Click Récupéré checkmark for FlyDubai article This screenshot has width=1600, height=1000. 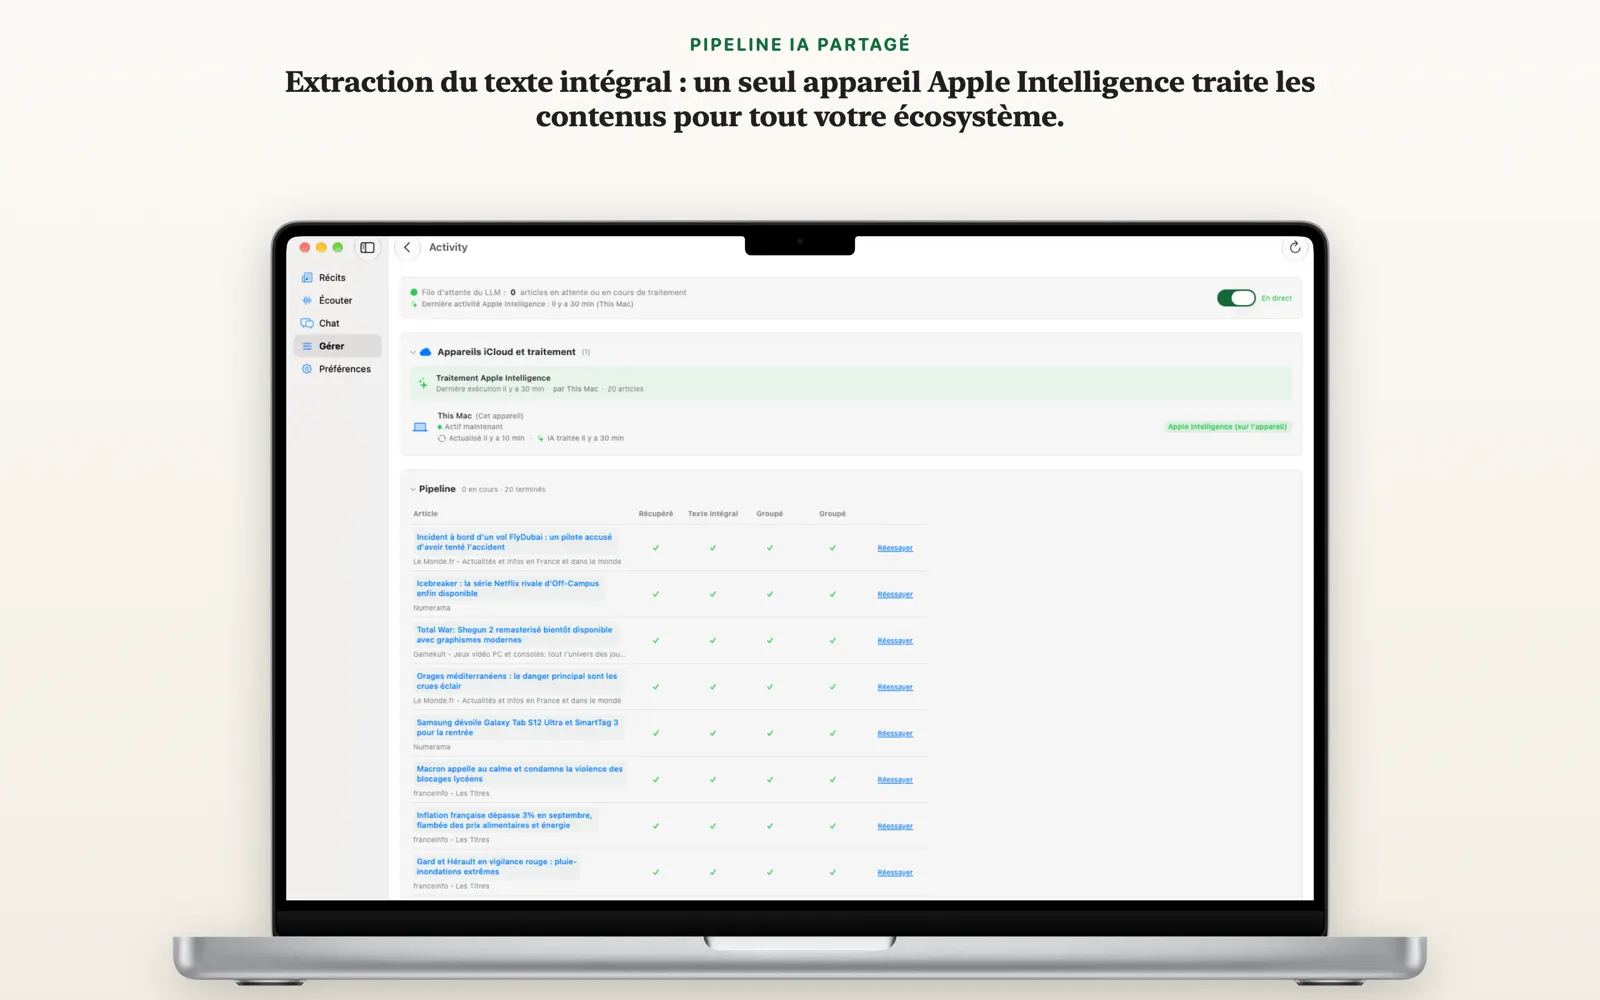tap(656, 548)
